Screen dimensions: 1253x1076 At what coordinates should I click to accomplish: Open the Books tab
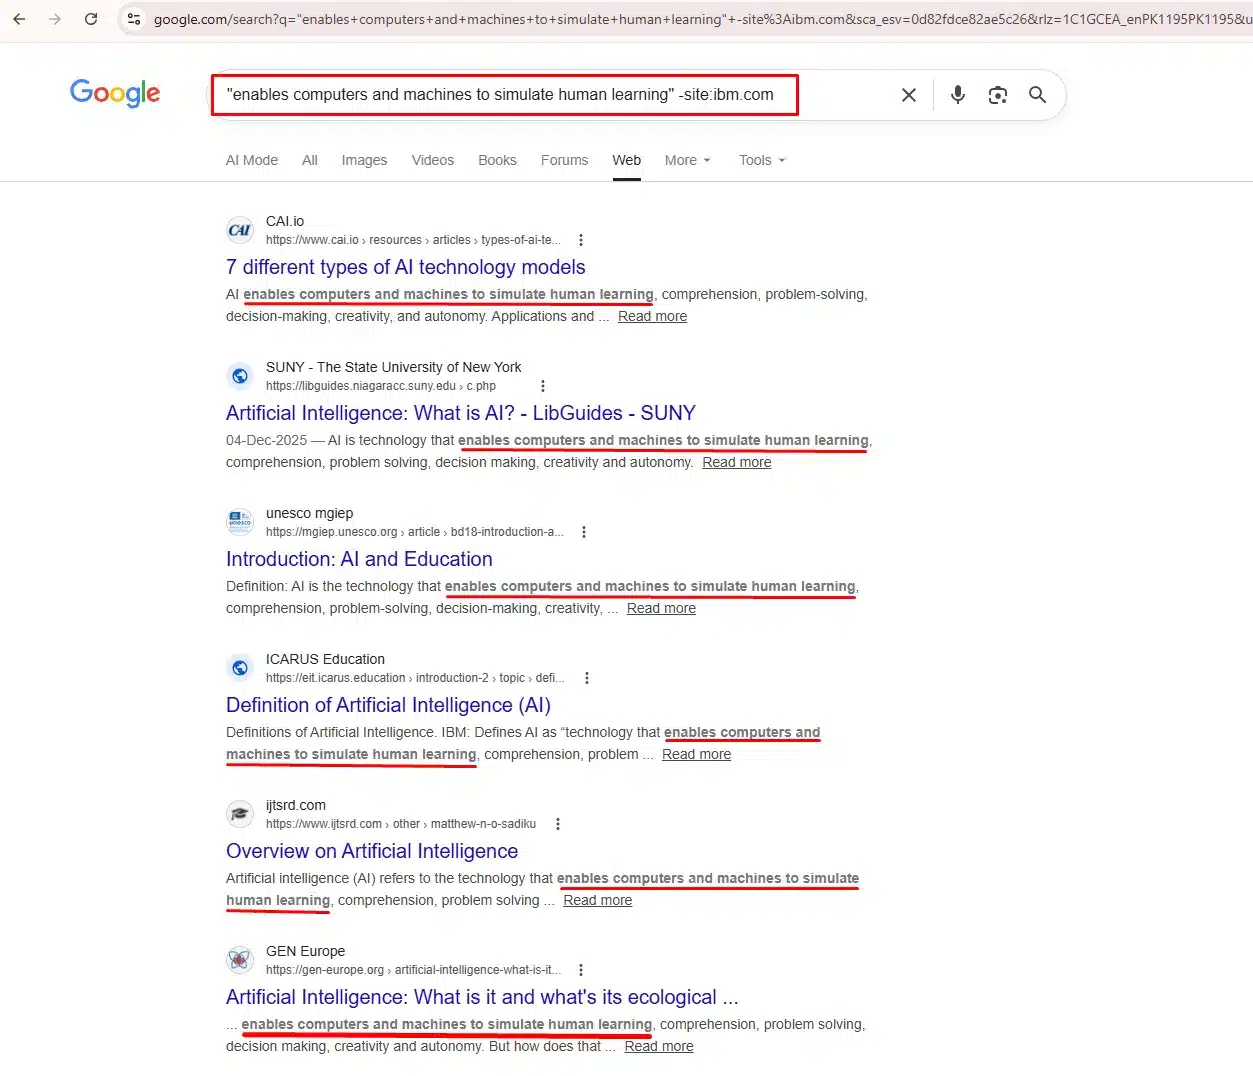[497, 160]
